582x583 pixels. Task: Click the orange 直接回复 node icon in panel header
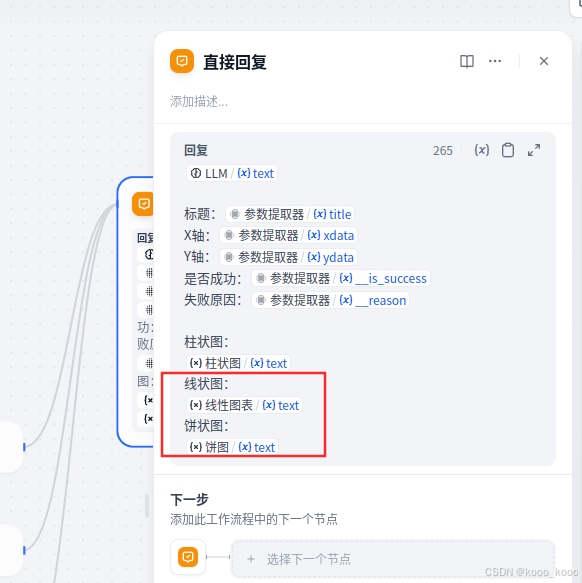(182, 61)
